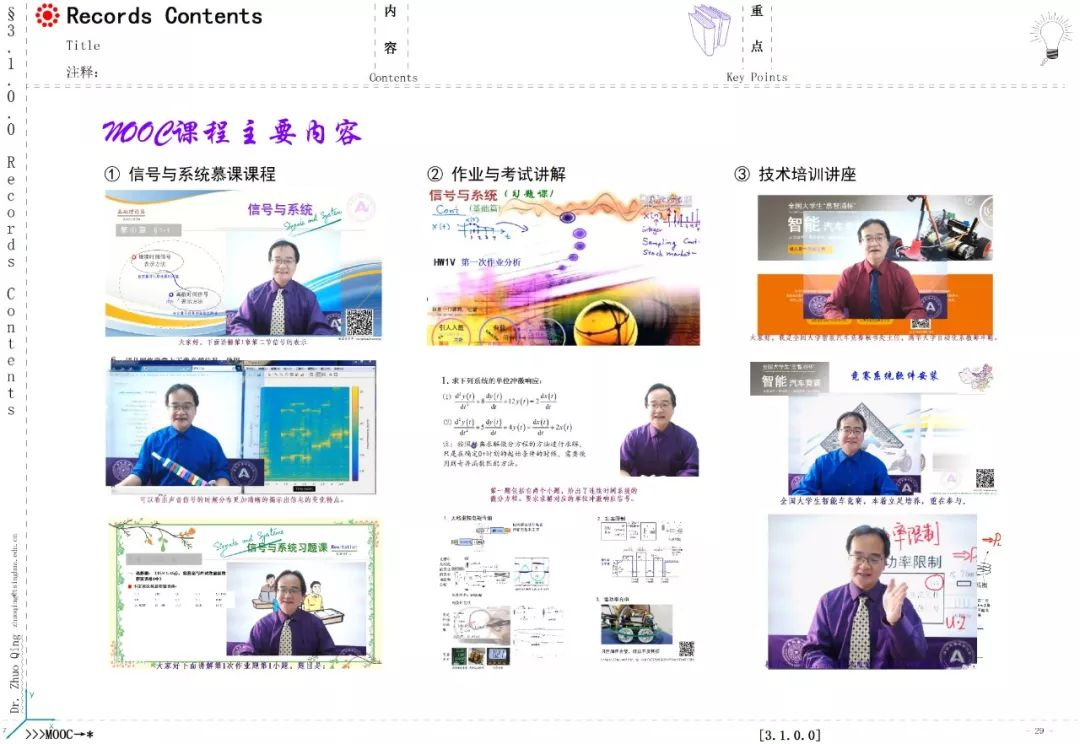The width and height of the screenshot is (1080, 744).
Task: Click the QR code on the circuit diagrams slide
Action: [686, 648]
